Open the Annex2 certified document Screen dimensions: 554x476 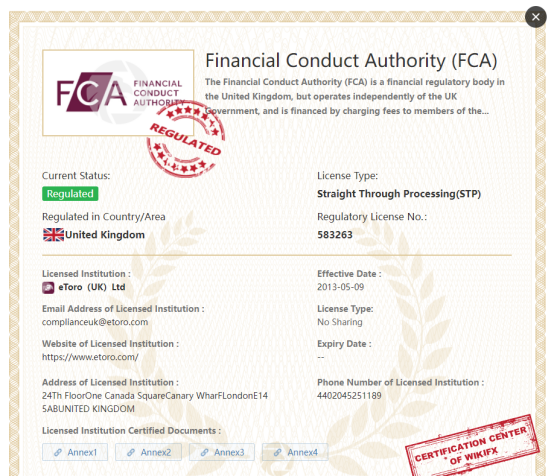click(x=148, y=452)
